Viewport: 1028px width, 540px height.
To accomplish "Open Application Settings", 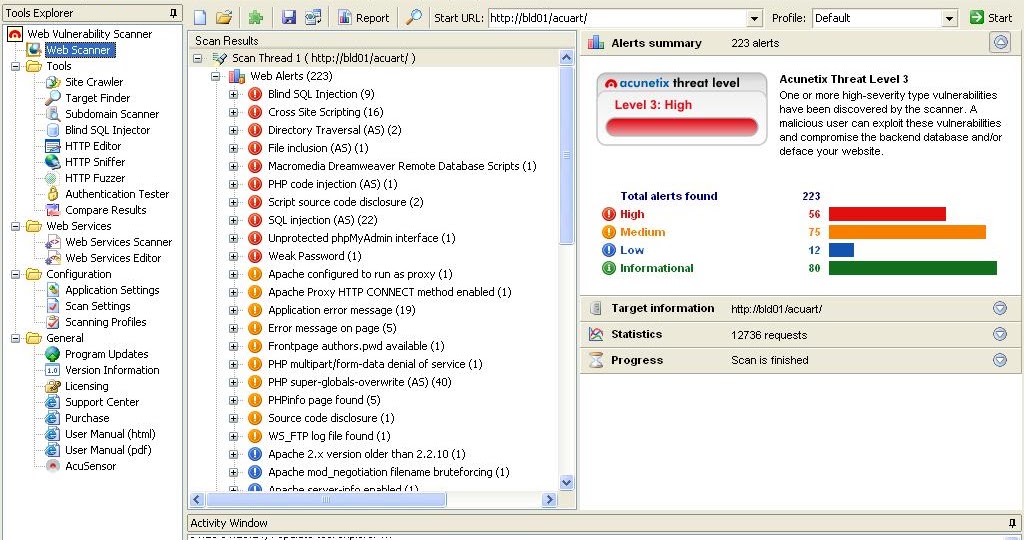I will point(112,290).
